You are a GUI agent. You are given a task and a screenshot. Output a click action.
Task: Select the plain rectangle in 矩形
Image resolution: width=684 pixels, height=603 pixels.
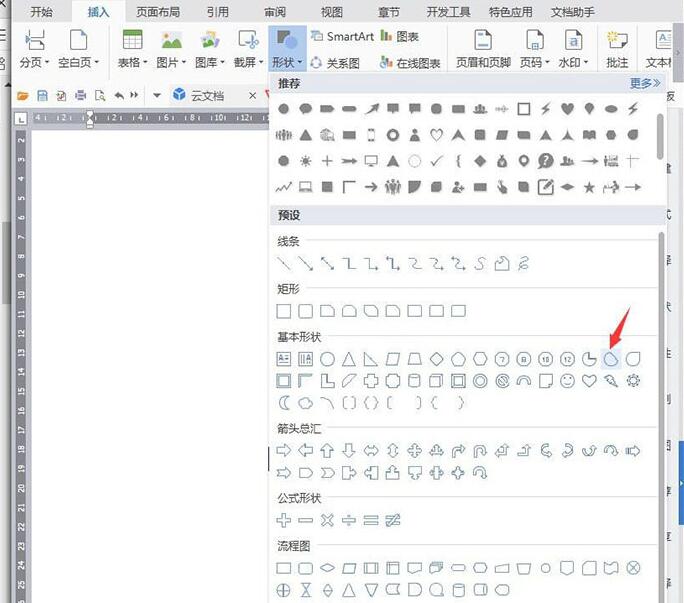point(284,311)
